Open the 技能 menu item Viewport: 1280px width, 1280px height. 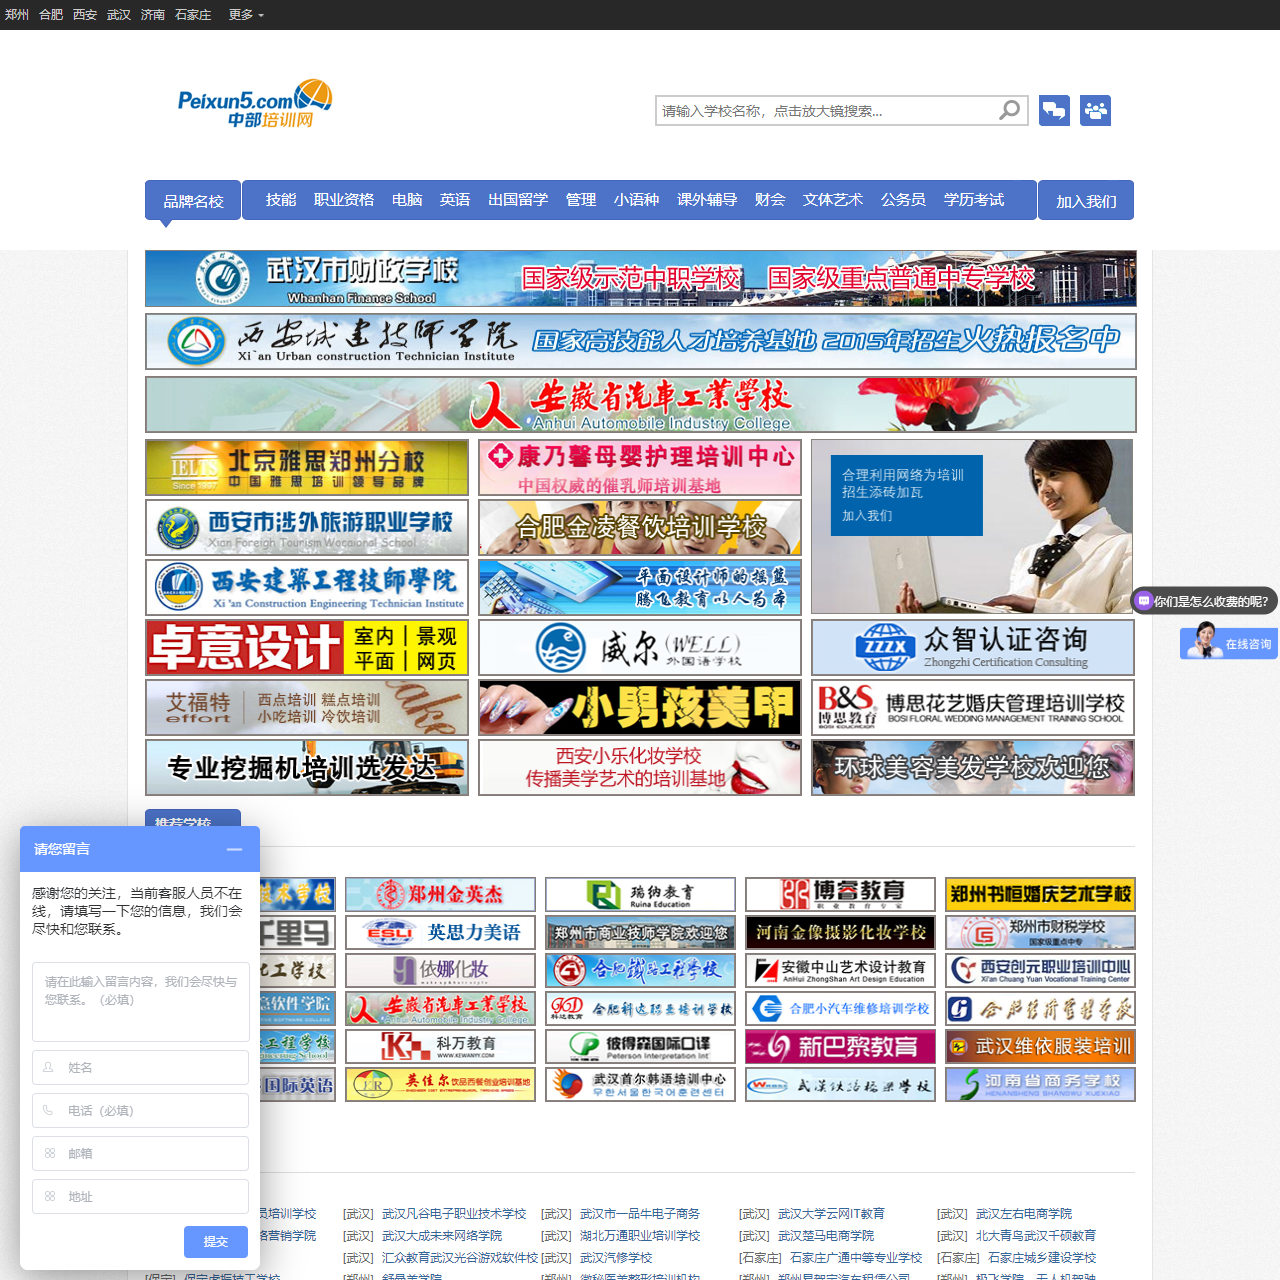(281, 200)
